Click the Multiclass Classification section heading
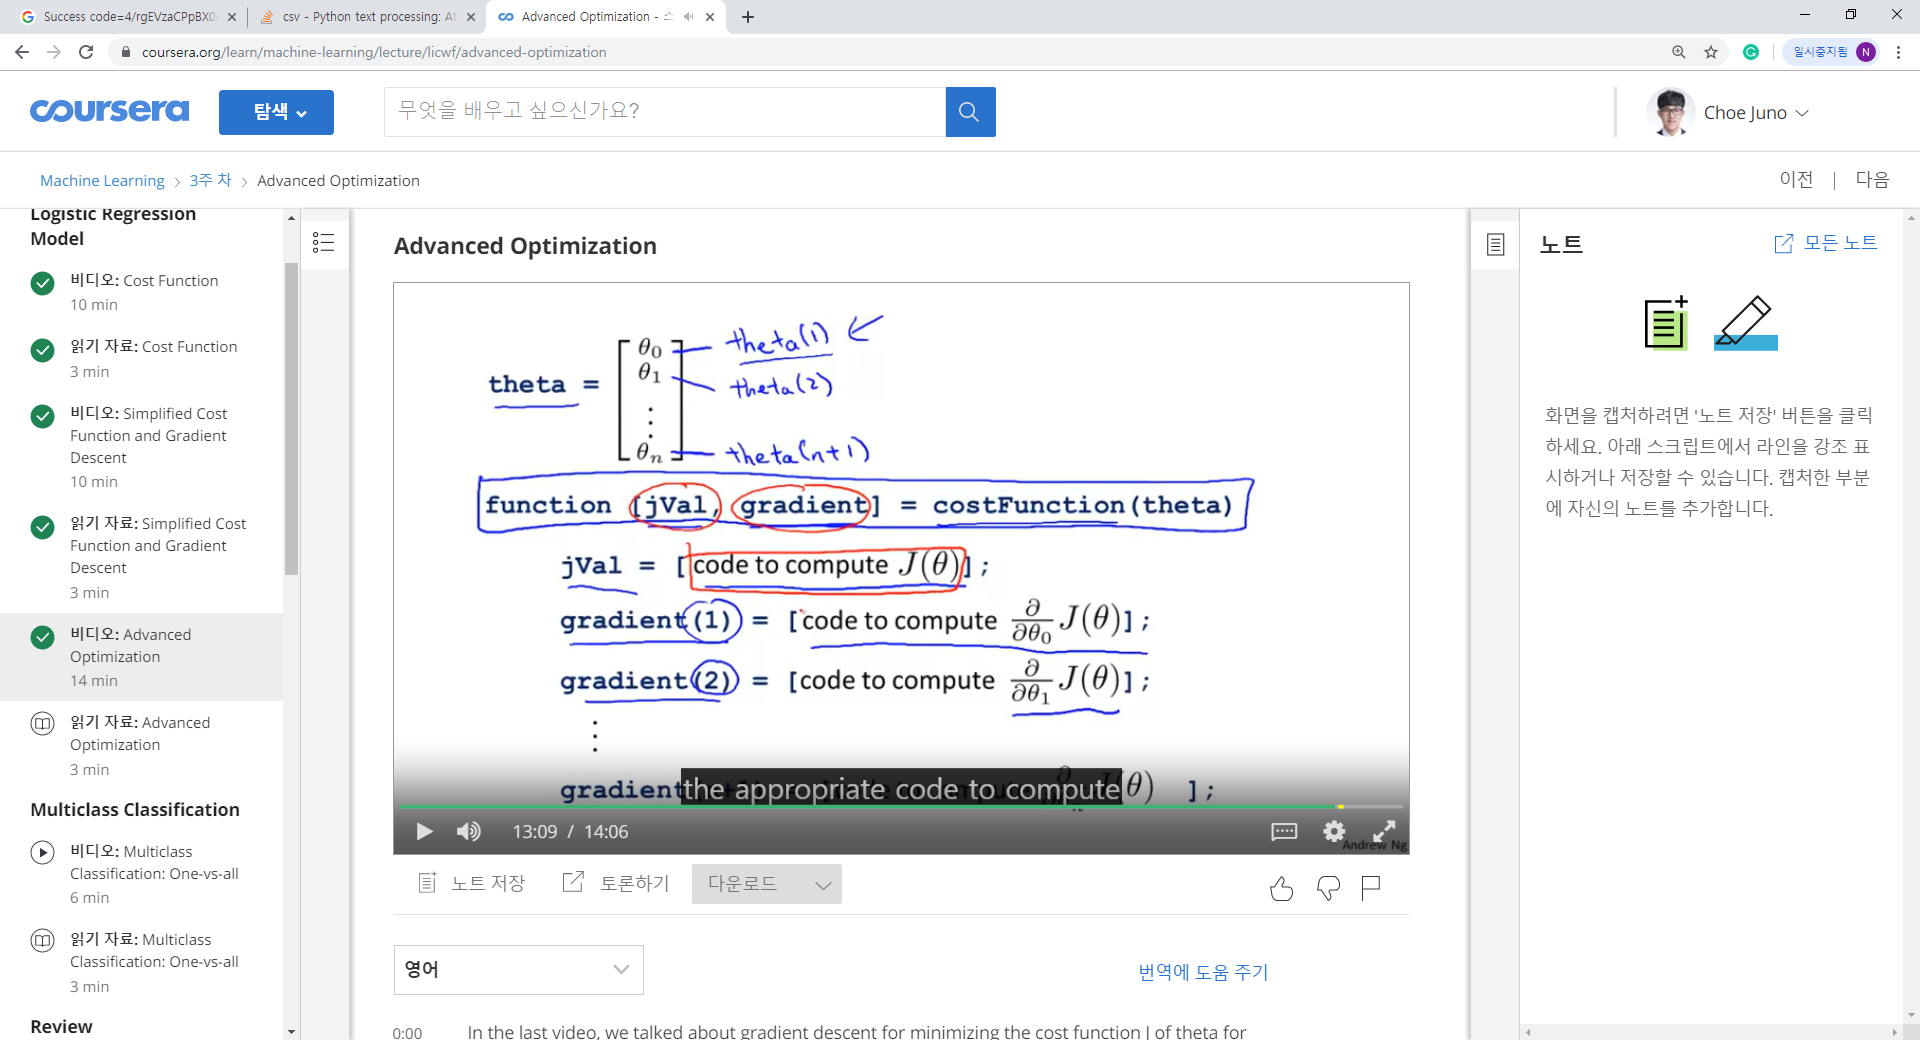The width and height of the screenshot is (1920, 1040). click(135, 809)
